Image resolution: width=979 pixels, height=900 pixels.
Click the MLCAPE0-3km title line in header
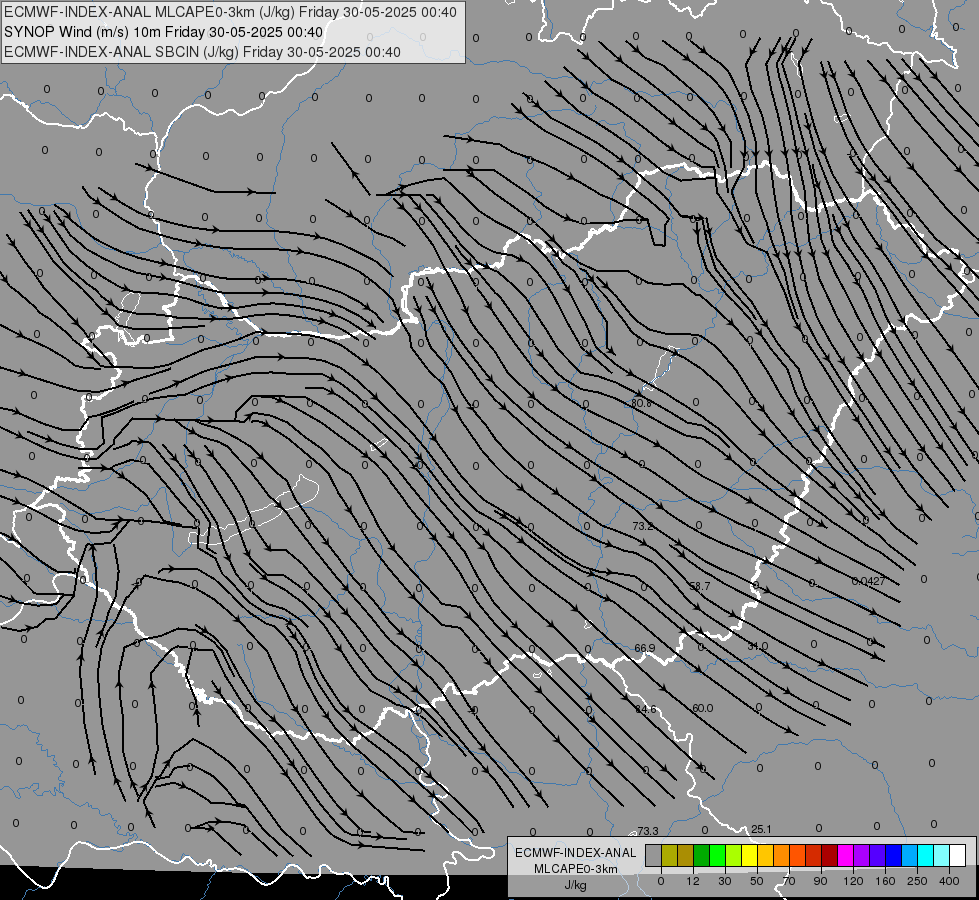(x=230, y=12)
